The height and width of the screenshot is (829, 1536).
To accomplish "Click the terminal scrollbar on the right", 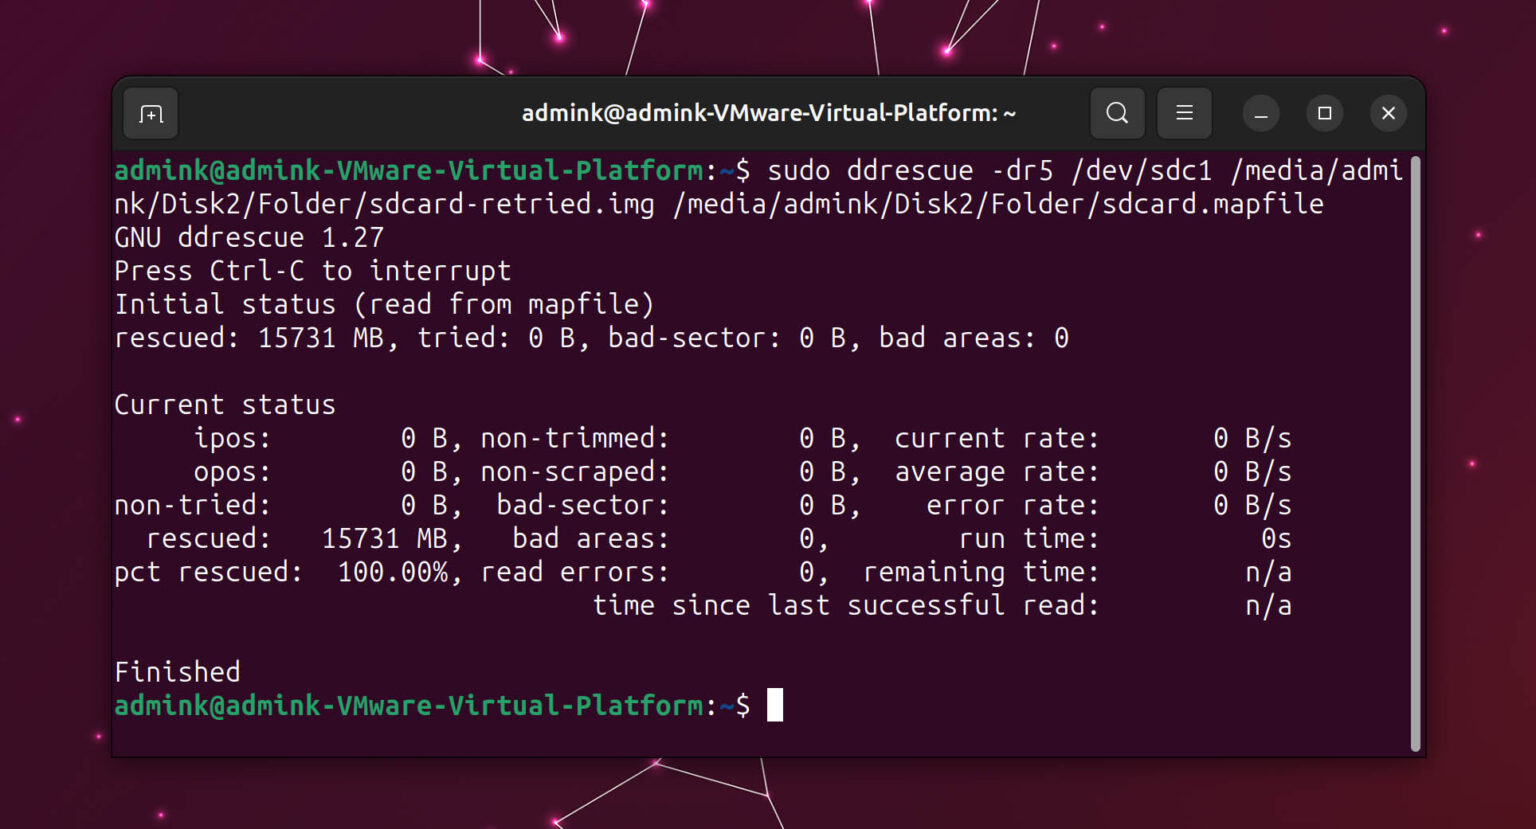I will (1416, 400).
